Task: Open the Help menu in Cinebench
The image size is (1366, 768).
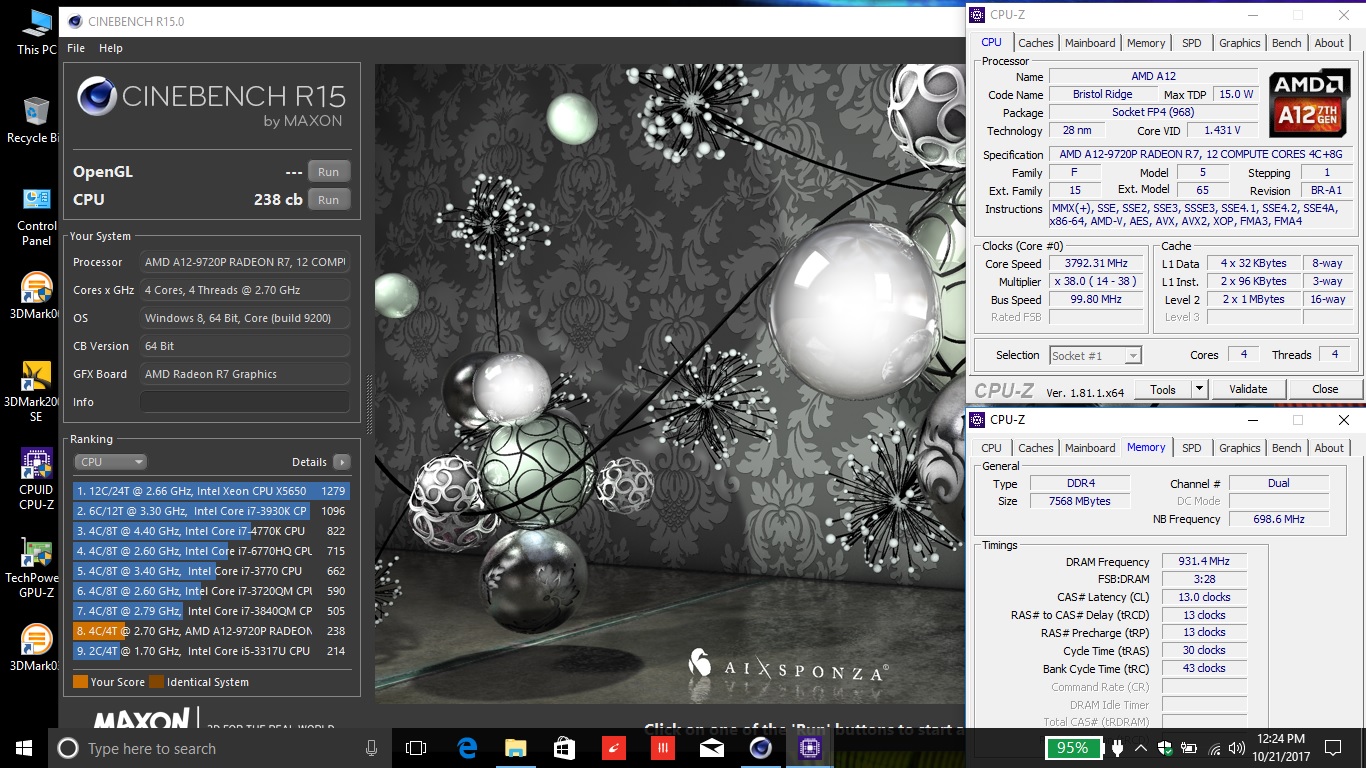Action: click(111, 48)
